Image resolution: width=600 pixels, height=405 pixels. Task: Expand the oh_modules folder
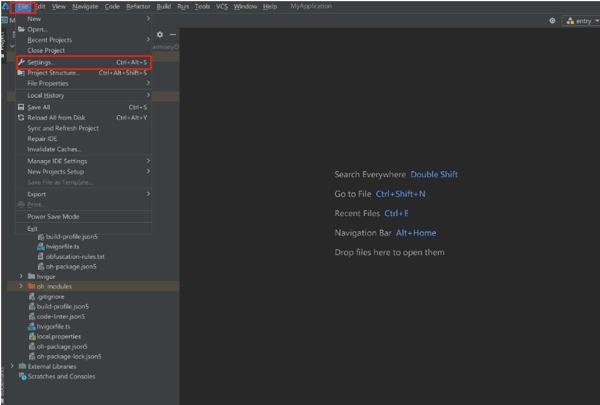(x=21, y=286)
